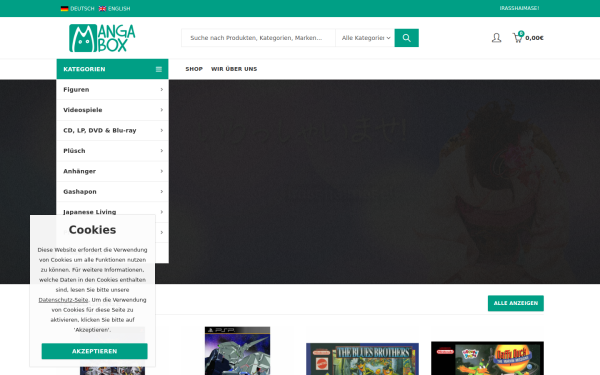Click the Manga Box logo
This screenshot has width=600, height=375.
(102, 38)
